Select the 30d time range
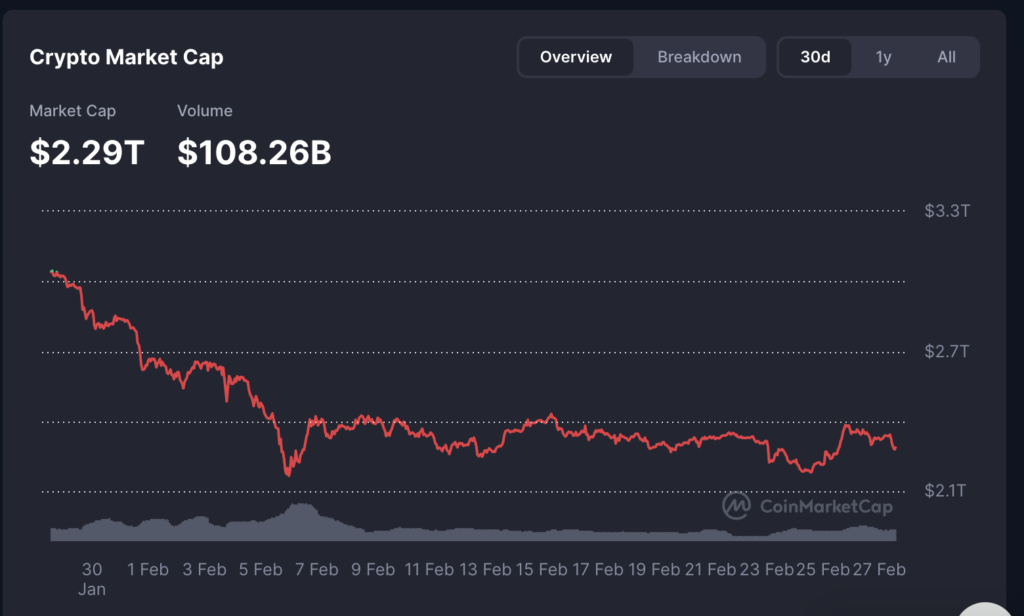The height and width of the screenshot is (616, 1024). 815,57
